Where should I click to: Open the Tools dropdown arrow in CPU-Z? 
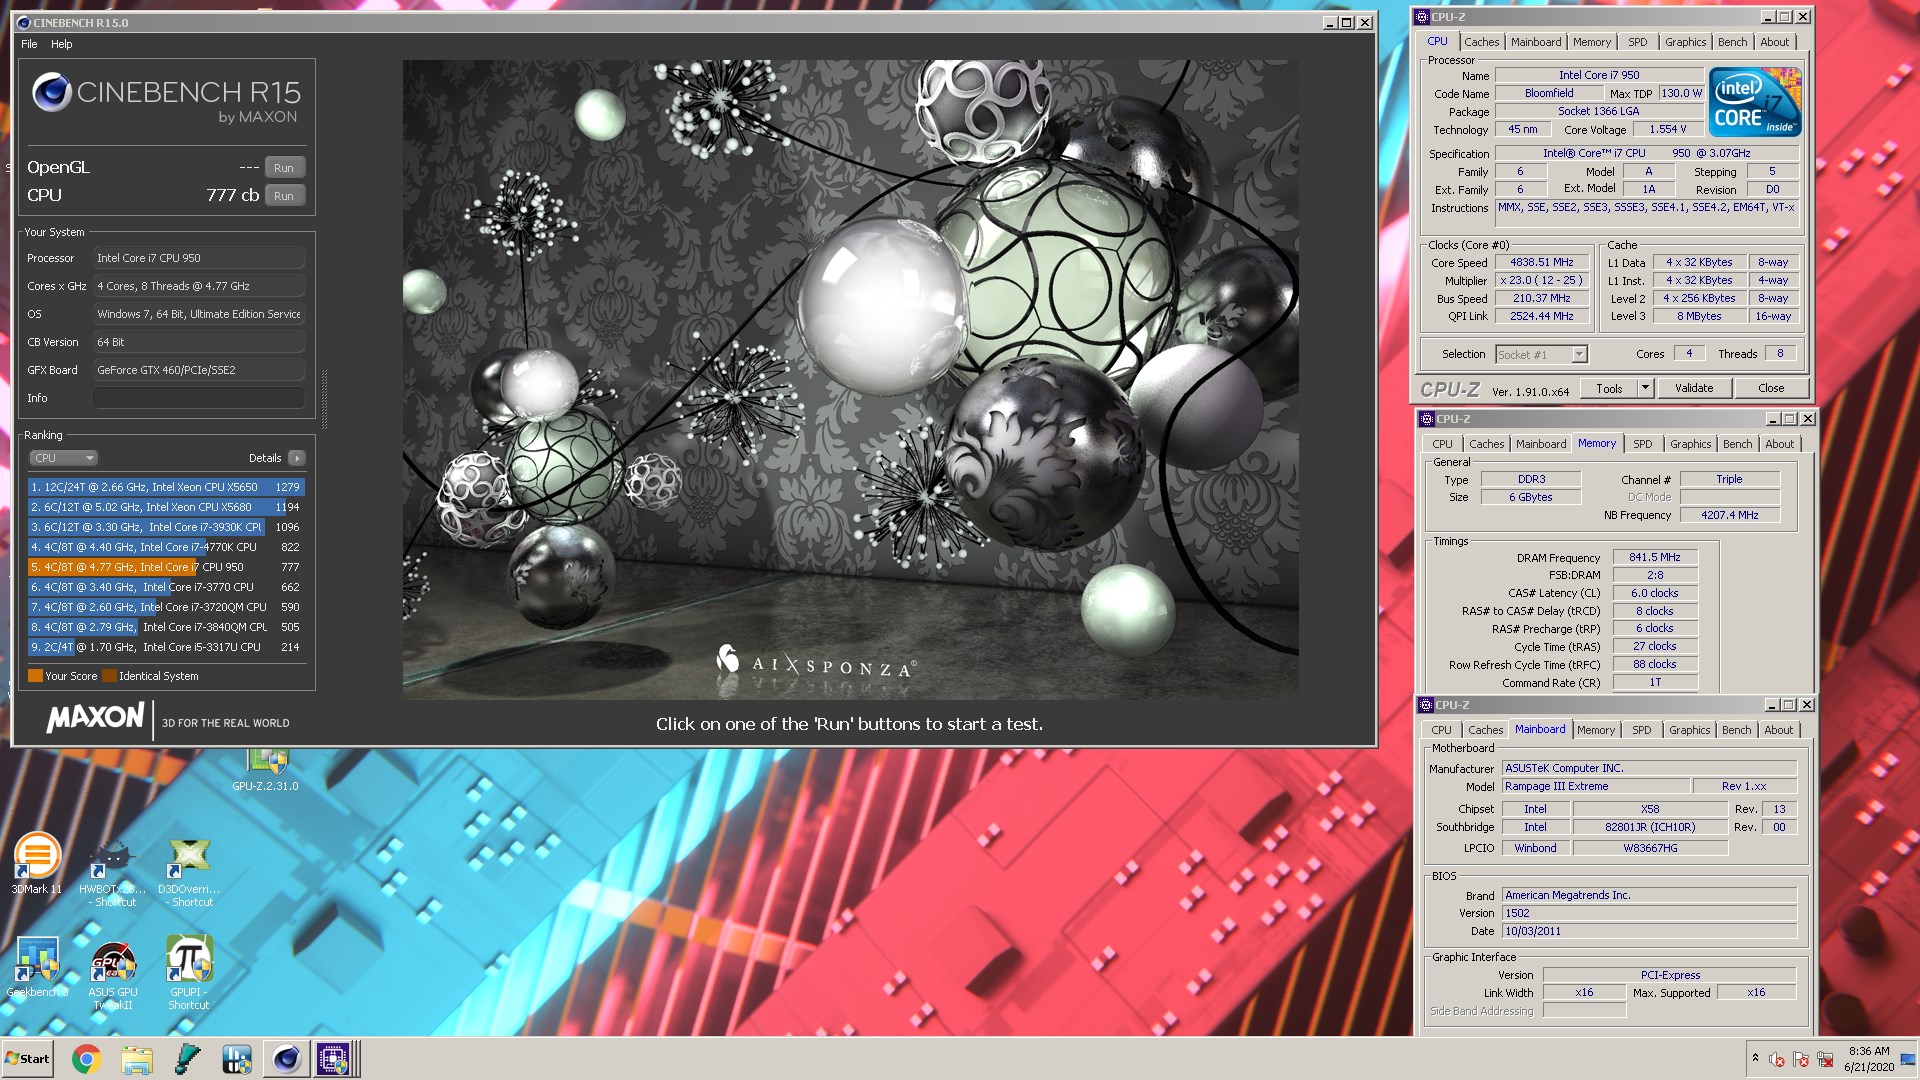click(x=1645, y=389)
